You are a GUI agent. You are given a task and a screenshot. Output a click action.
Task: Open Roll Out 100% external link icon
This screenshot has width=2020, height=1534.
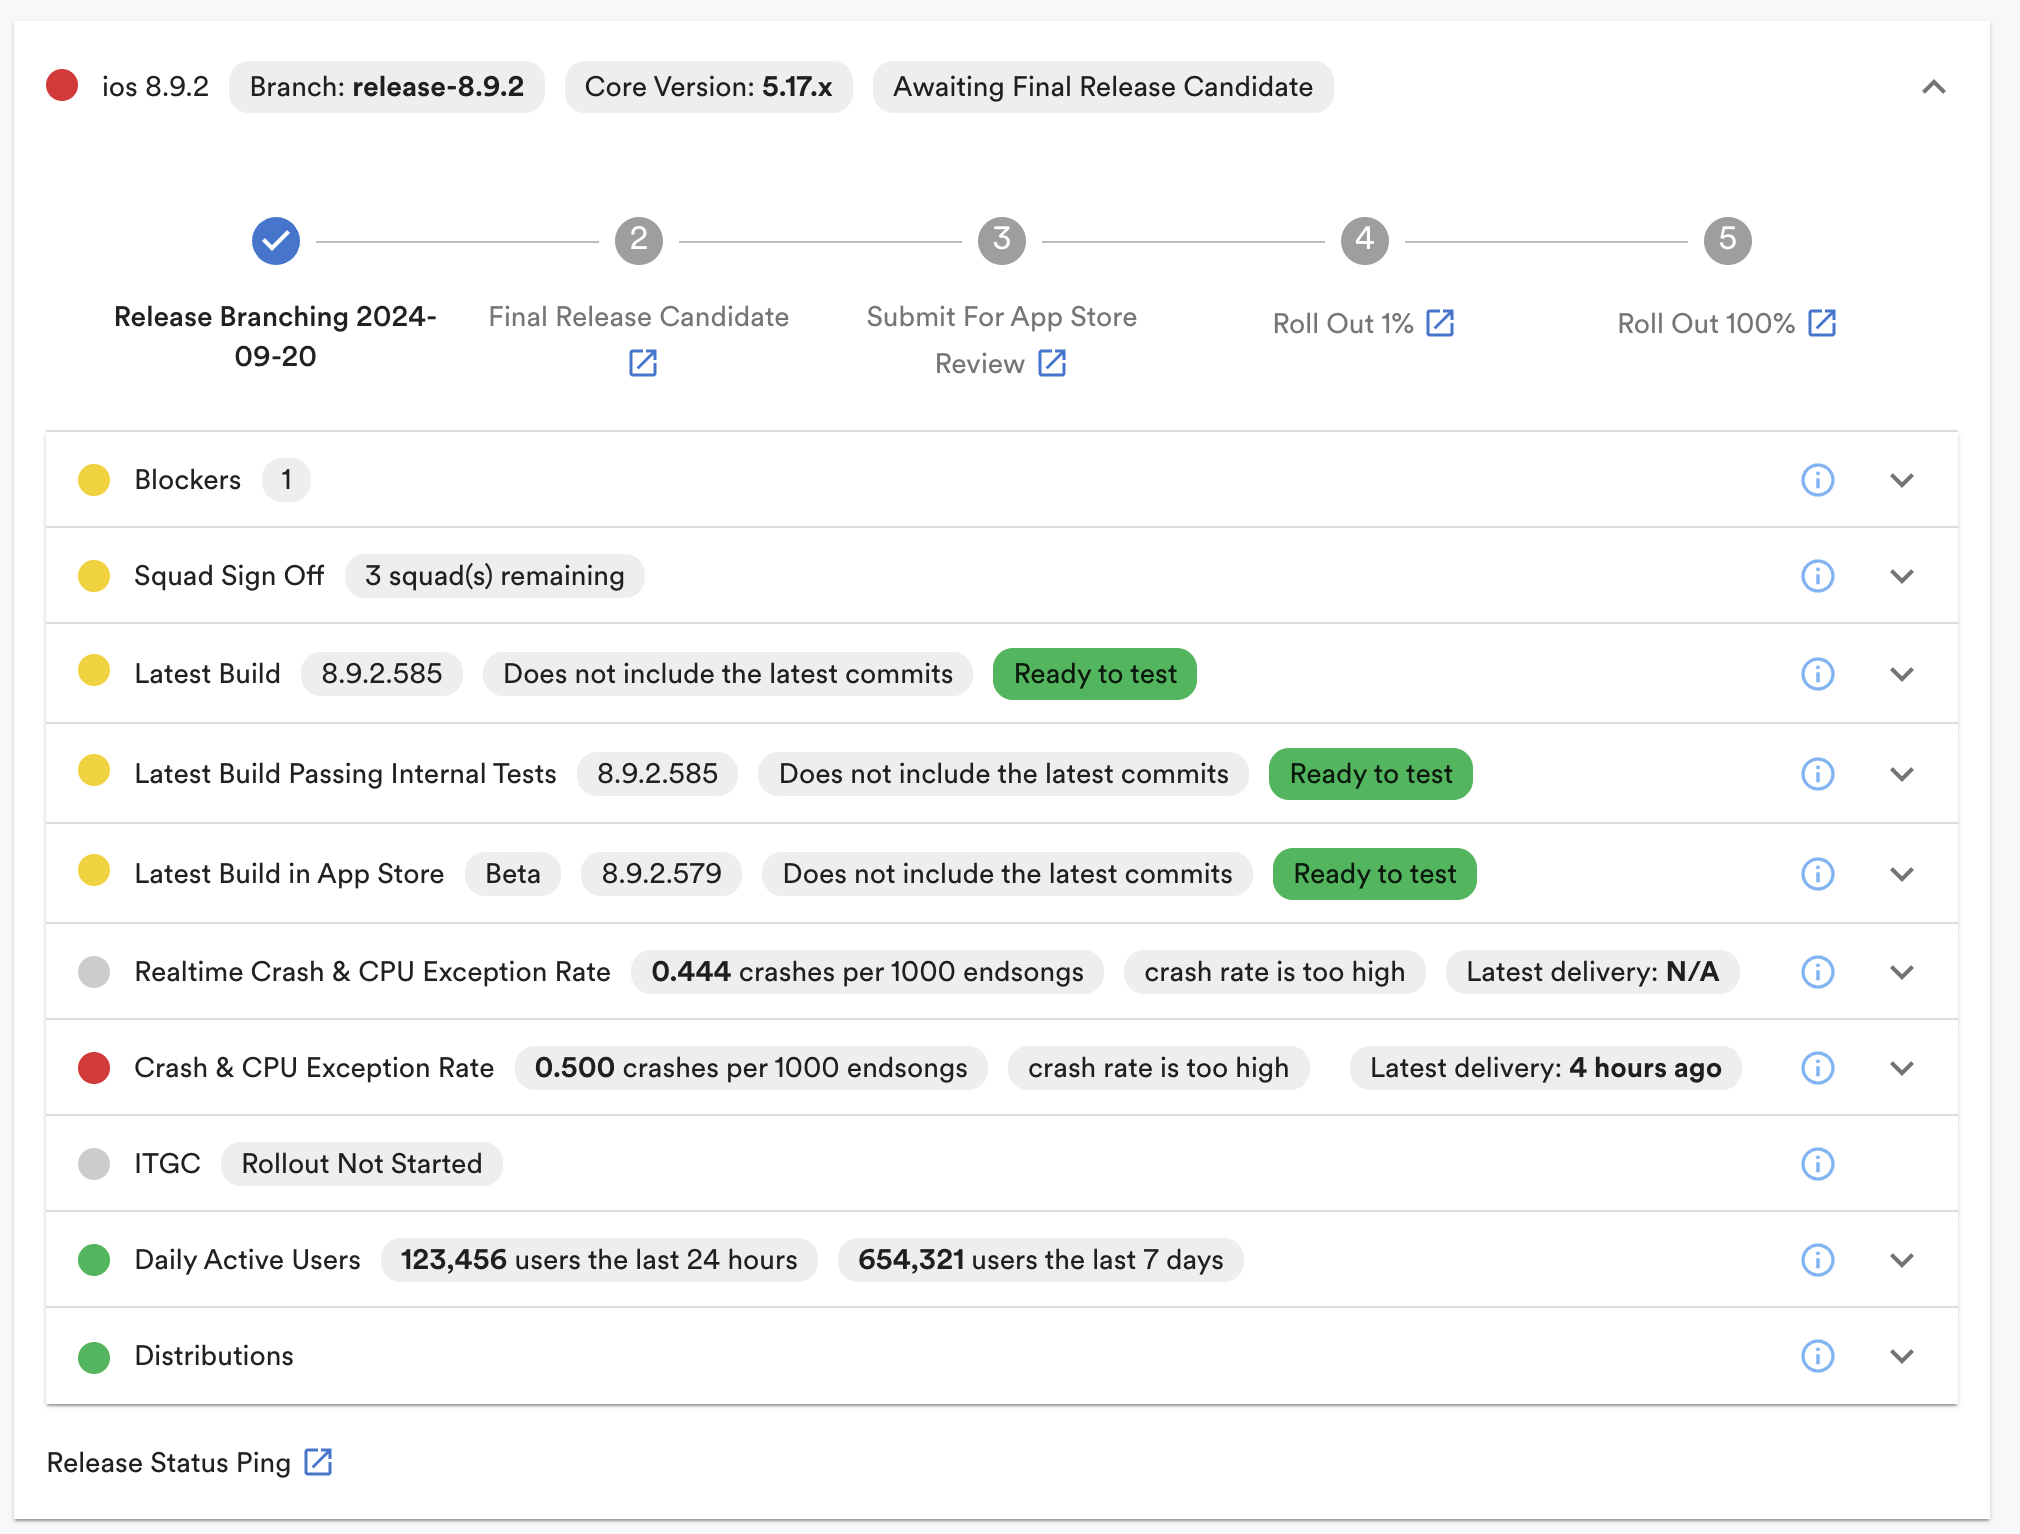pos(1822,323)
